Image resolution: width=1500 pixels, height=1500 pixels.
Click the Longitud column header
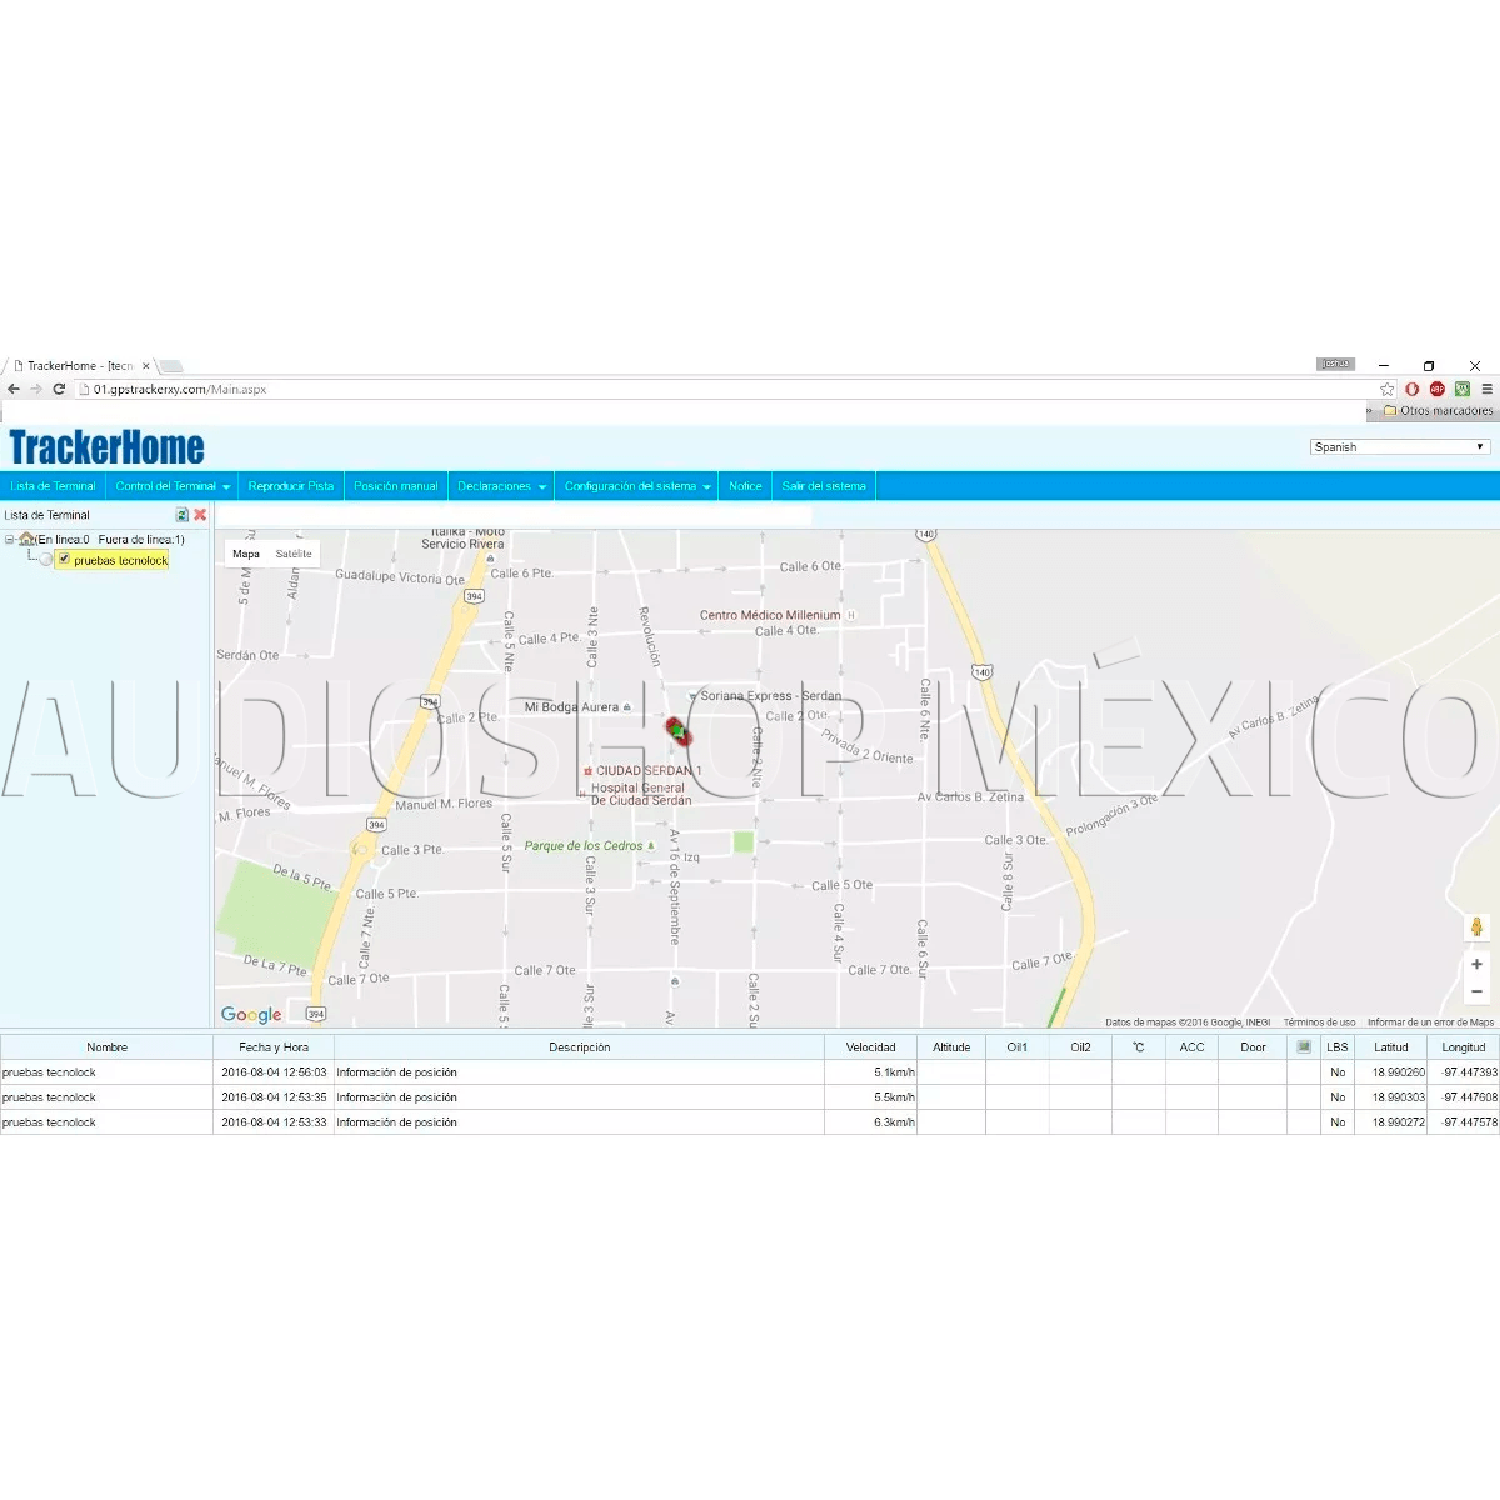[1463, 1047]
